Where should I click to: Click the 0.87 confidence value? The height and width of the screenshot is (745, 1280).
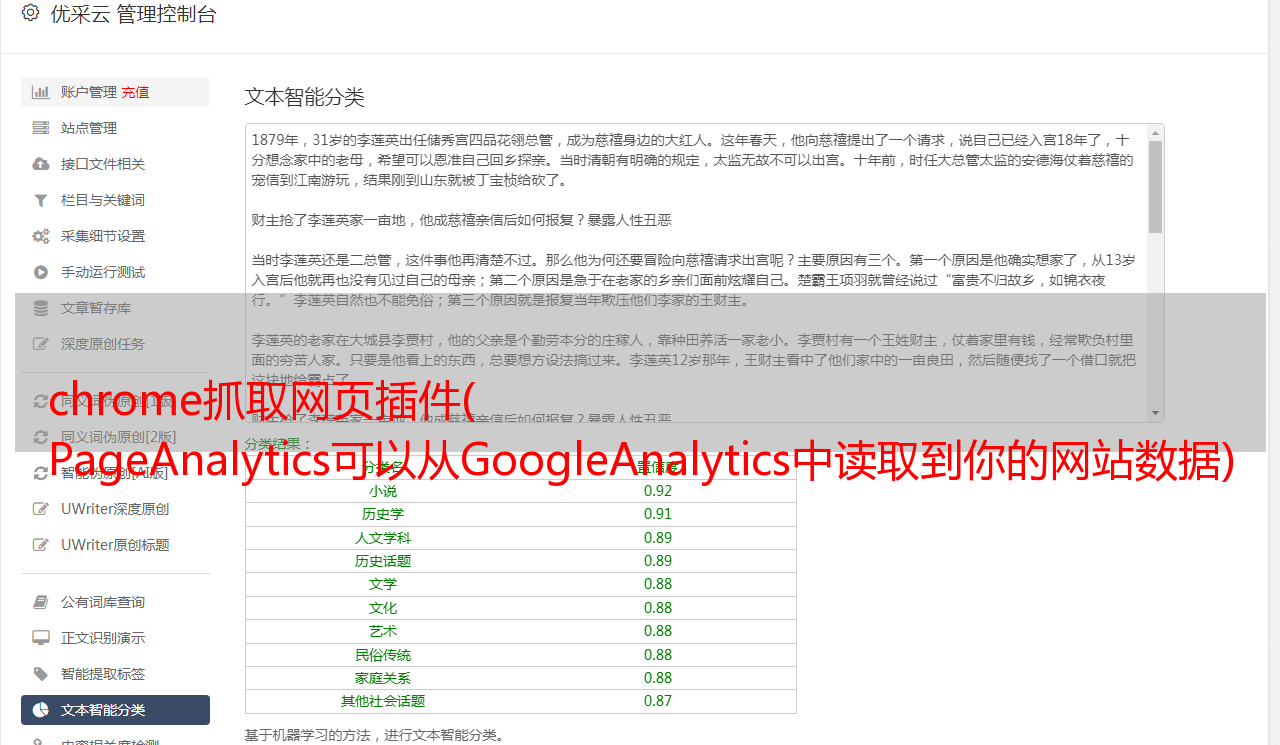click(x=658, y=701)
